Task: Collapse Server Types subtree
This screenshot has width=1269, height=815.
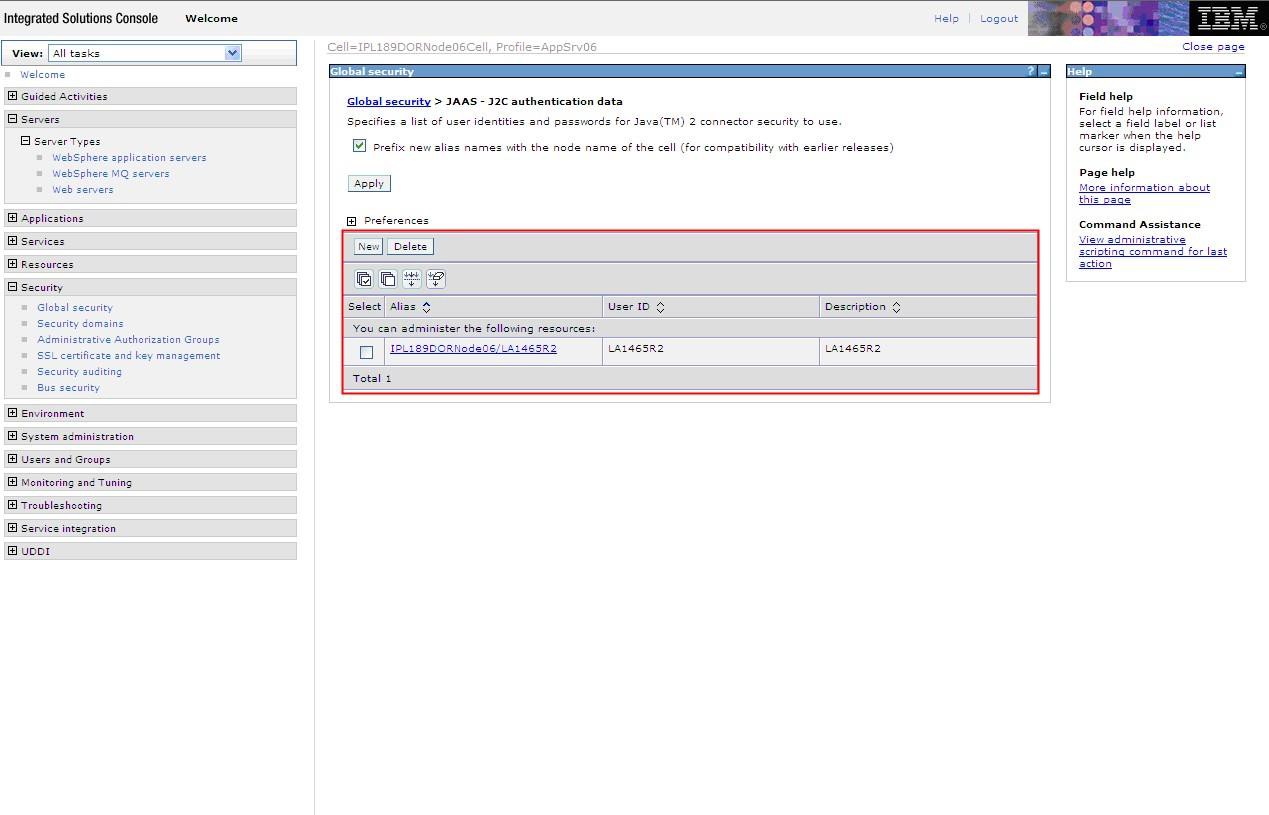Action: (26, 141)
